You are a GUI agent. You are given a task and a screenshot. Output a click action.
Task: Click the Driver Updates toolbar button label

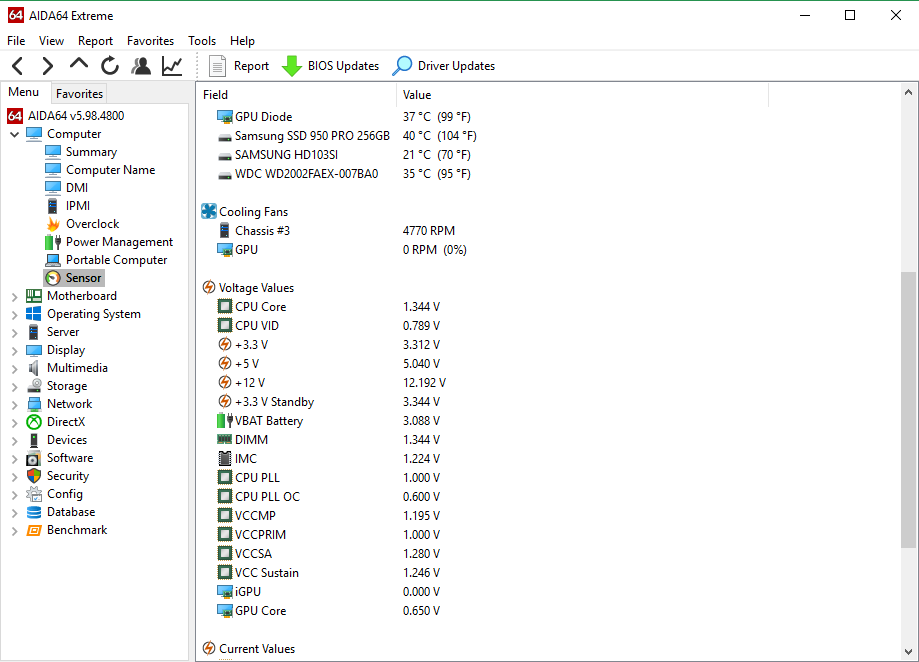pyautogui.click(x=456, y=66)
